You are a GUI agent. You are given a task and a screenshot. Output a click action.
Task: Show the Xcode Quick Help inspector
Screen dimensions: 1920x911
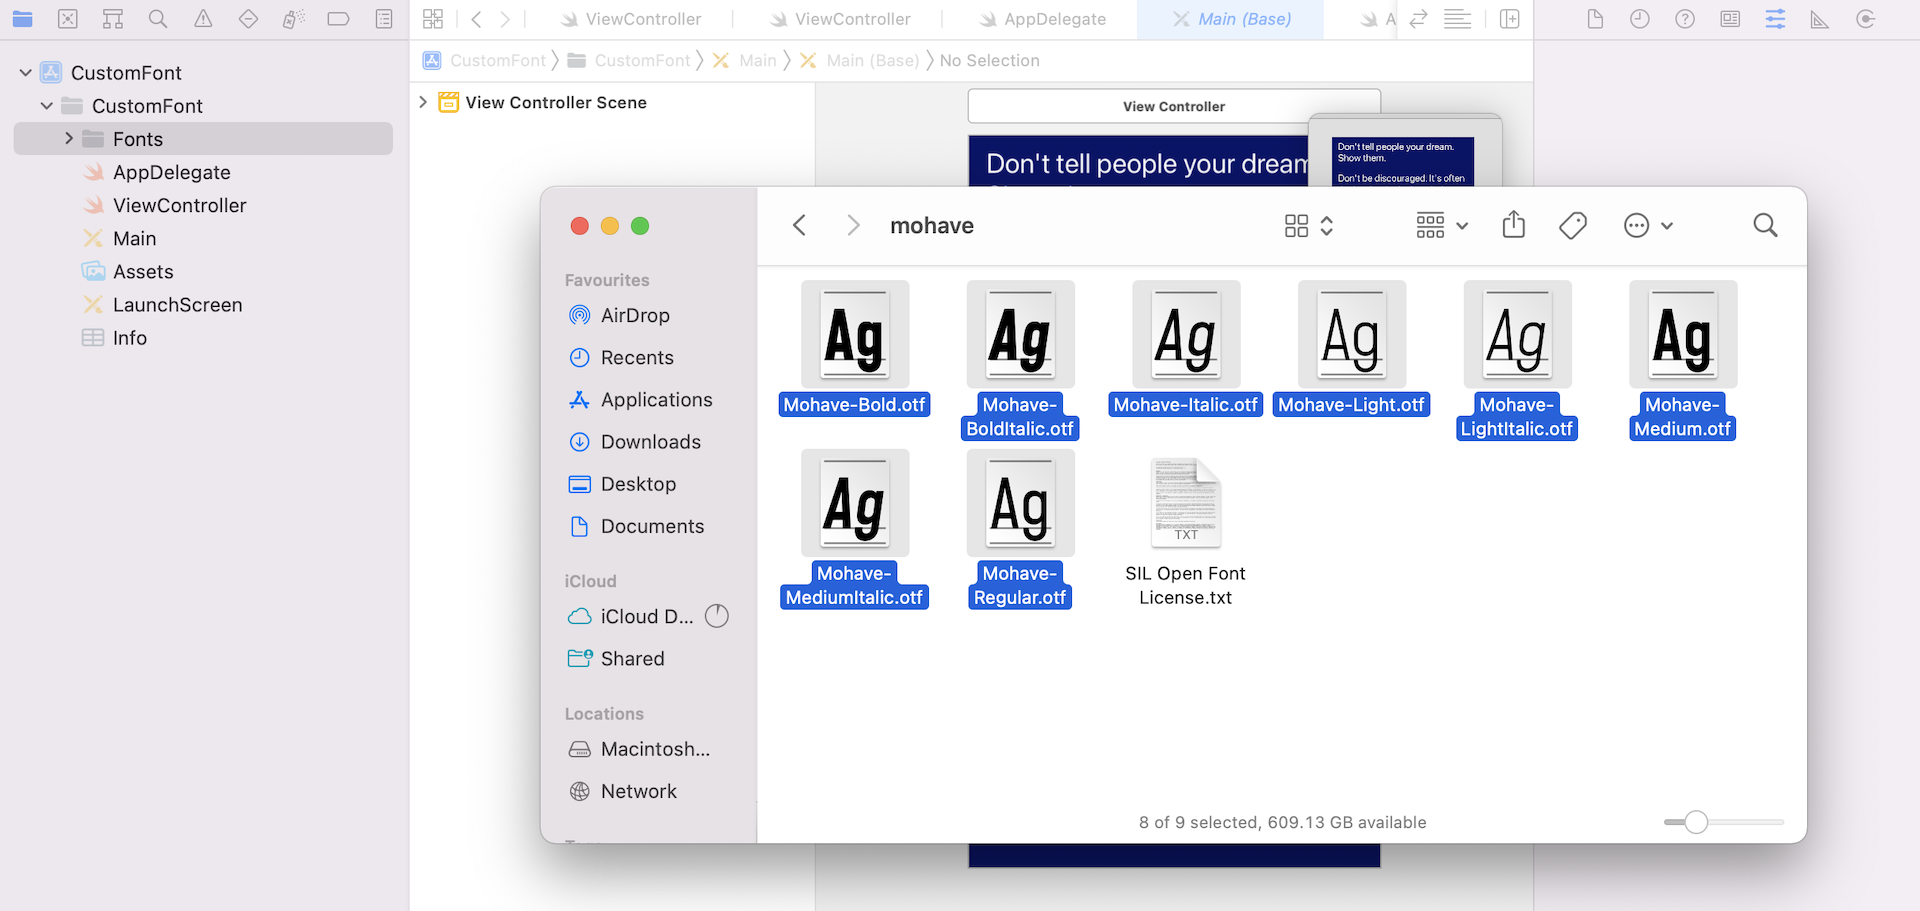click(x=1685, y=19)
